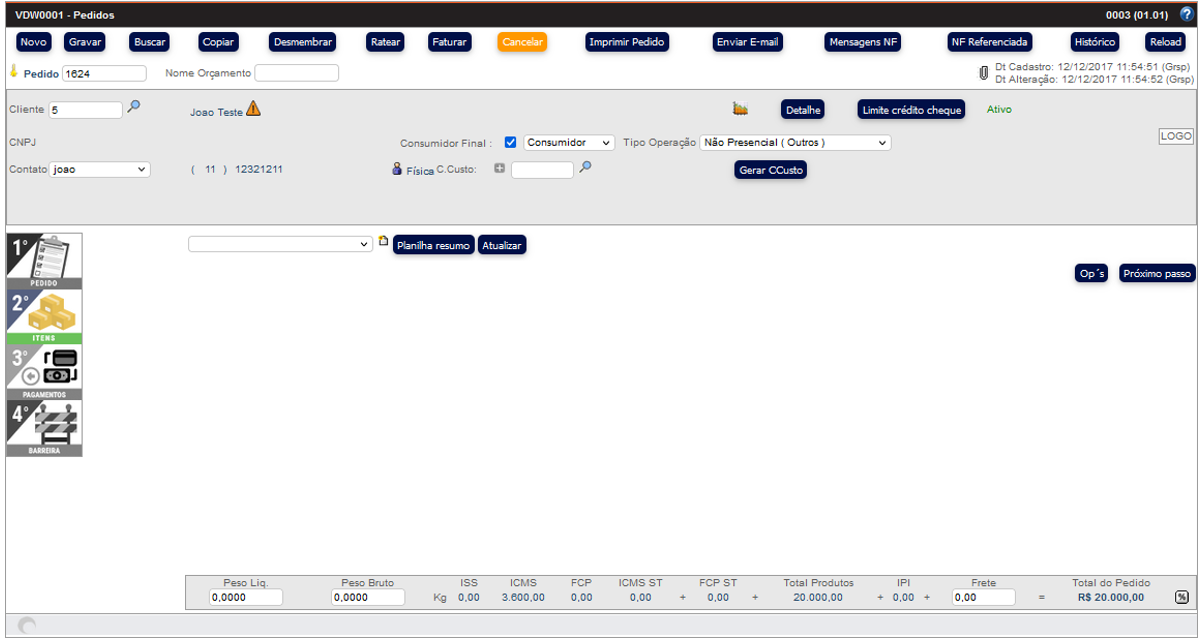The height and width of the screenshot is (640, 1199).
Task: Open the Contato dropdown showing joao
Action: pos(99,170)
